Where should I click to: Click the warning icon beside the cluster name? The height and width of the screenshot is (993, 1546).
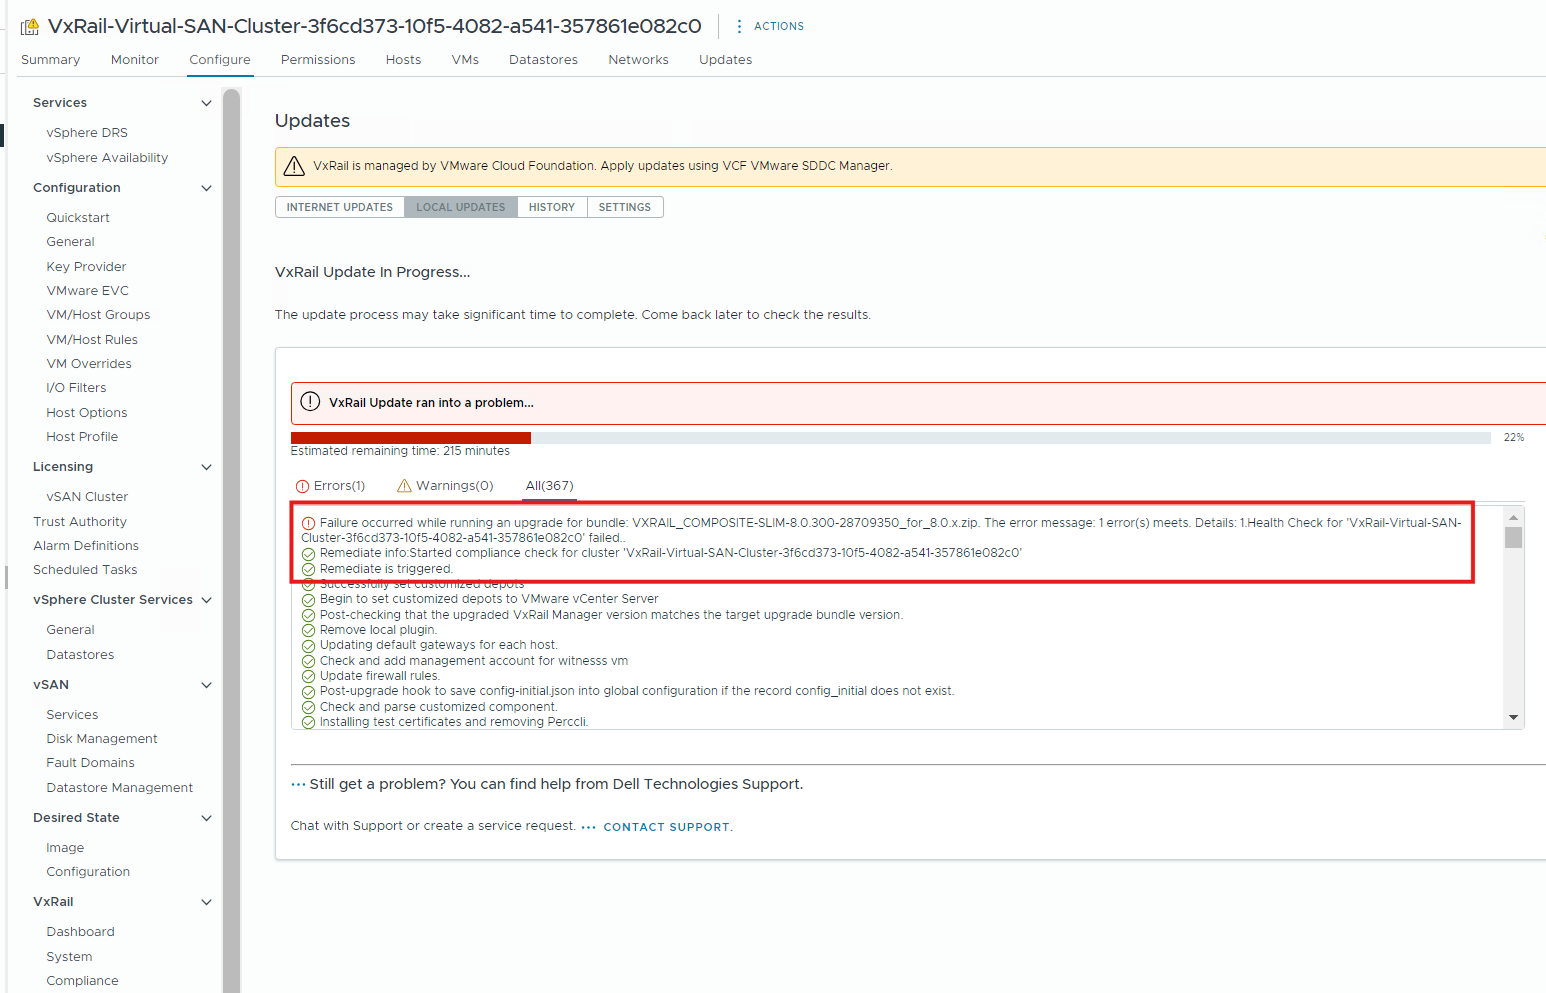point(29,26)
